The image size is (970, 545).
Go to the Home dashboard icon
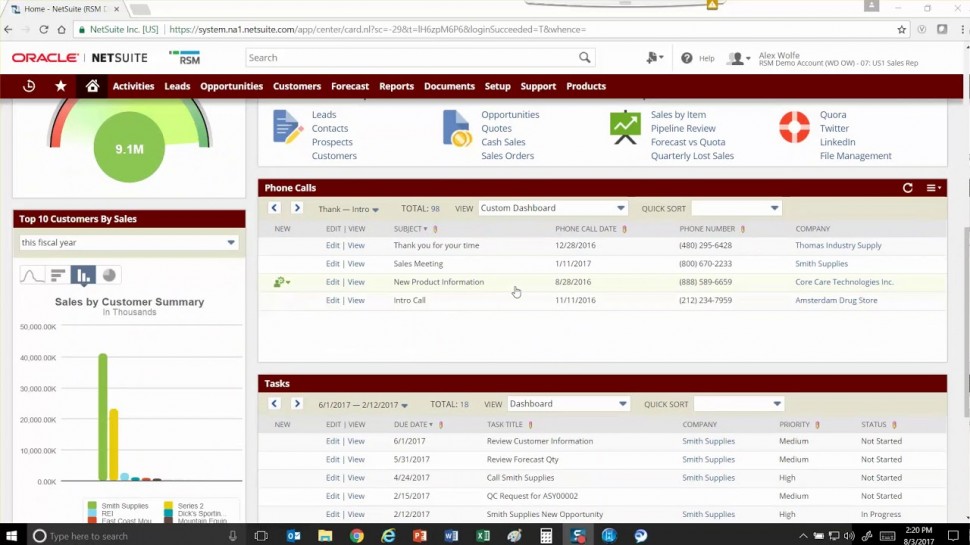(x=92, y=86)
